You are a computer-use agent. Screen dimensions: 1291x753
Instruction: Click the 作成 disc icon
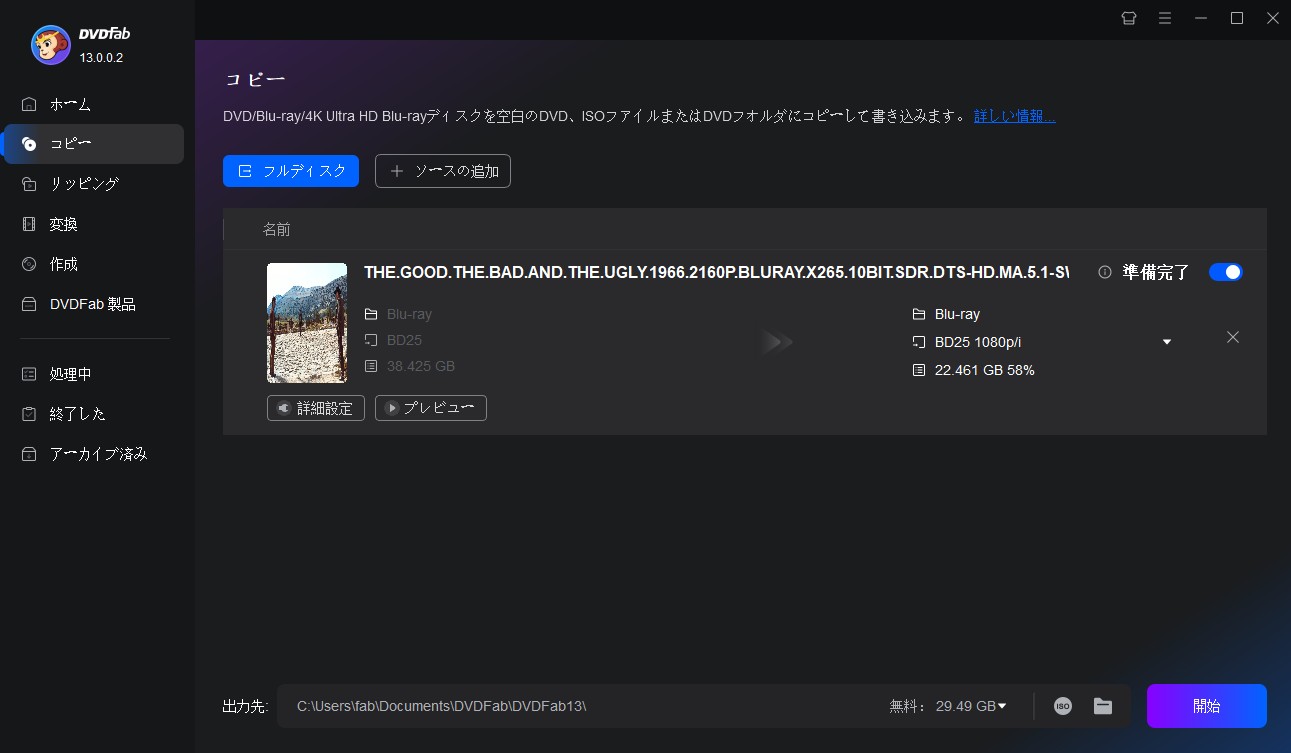pyautogui.click(x=29, y=264)
